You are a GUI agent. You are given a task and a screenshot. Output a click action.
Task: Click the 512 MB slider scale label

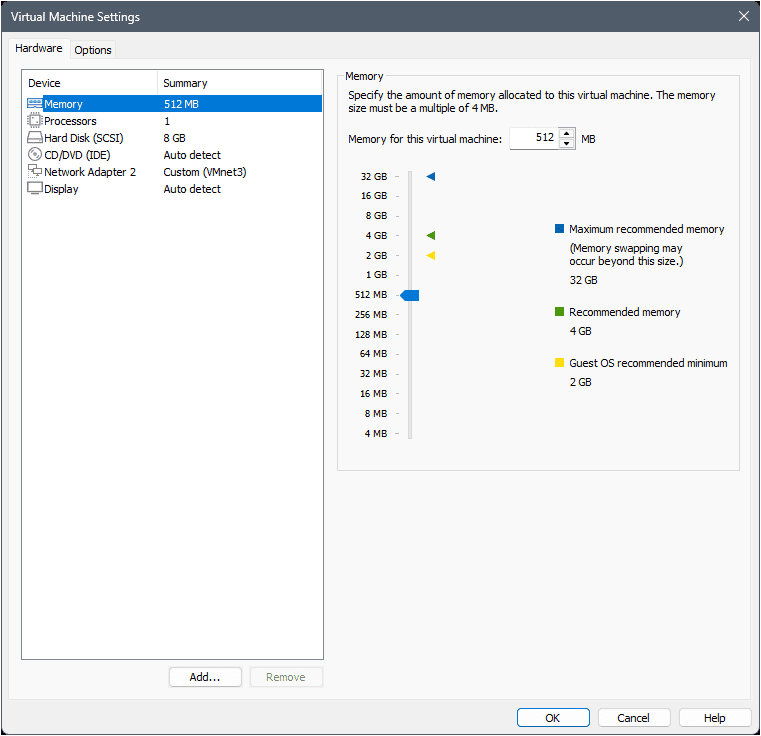pos(371,295)
